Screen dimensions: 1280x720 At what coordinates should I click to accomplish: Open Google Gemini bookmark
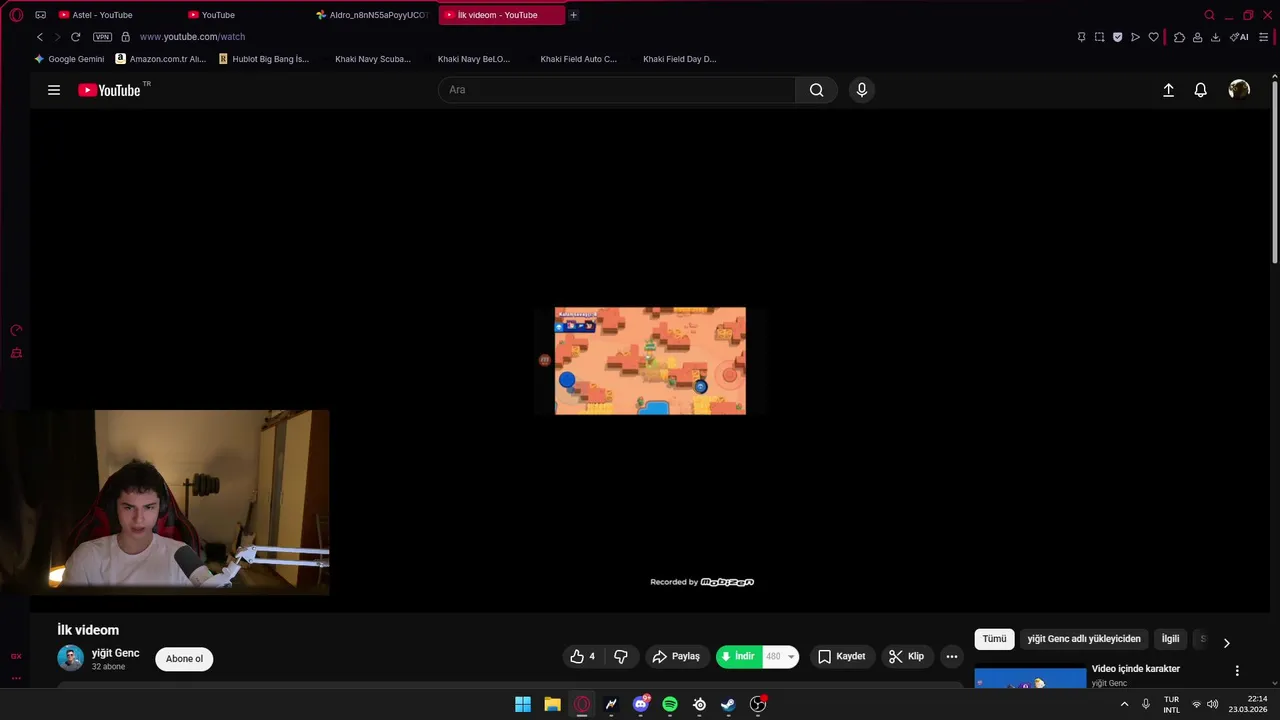[69, 59]
